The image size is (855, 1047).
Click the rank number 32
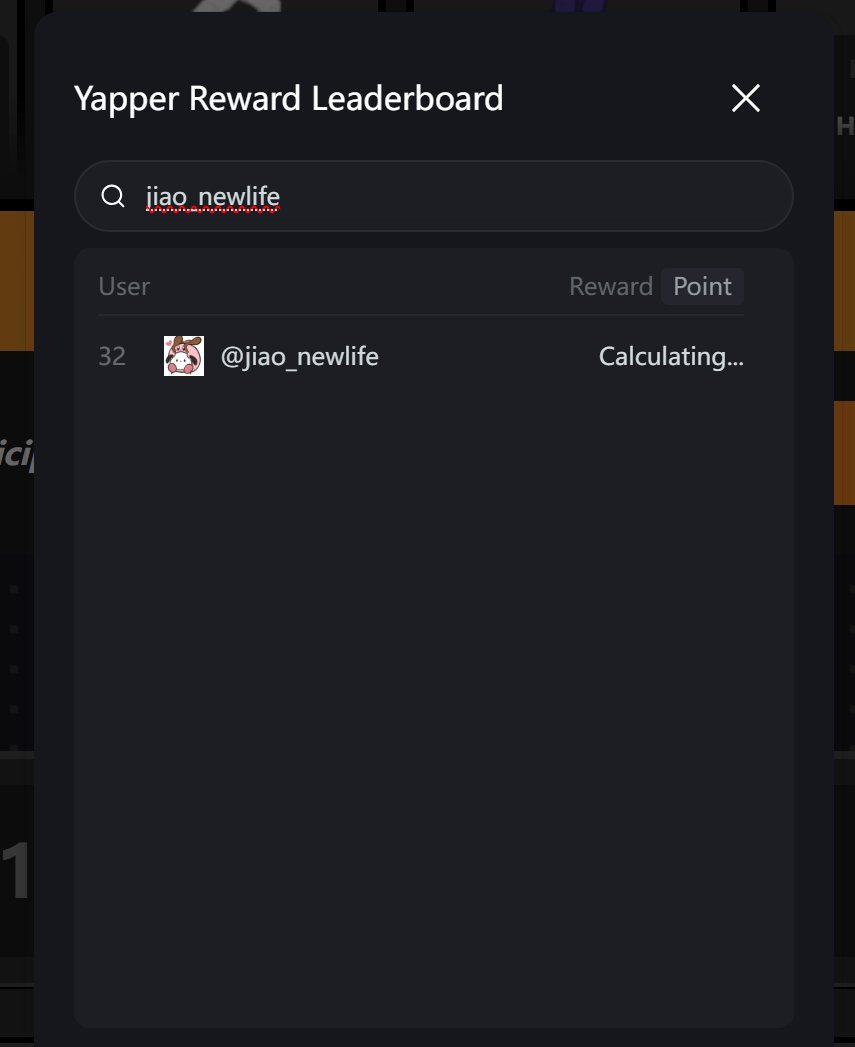(x=112, y=357)
